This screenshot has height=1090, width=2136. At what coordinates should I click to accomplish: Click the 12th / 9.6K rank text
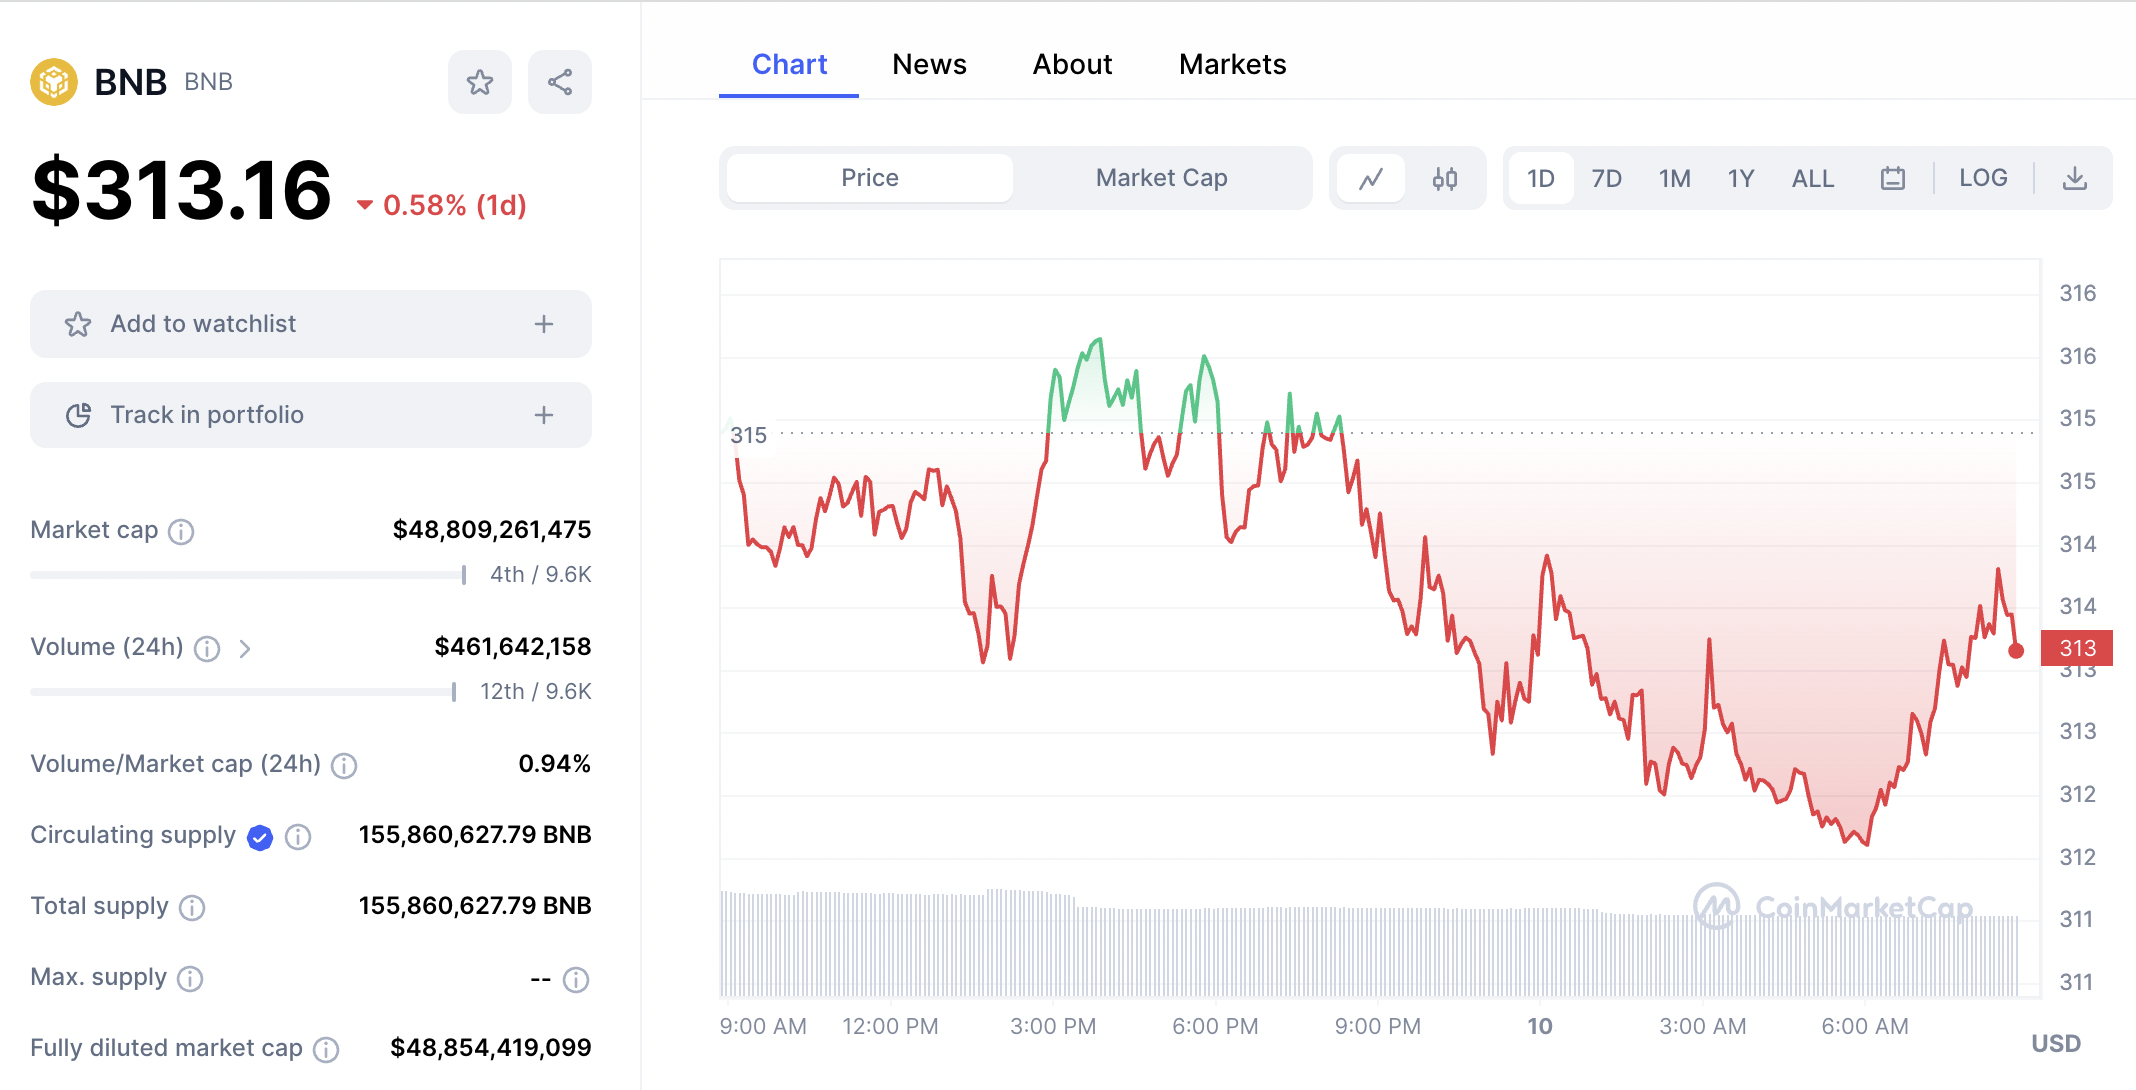[x=536, y=692]
